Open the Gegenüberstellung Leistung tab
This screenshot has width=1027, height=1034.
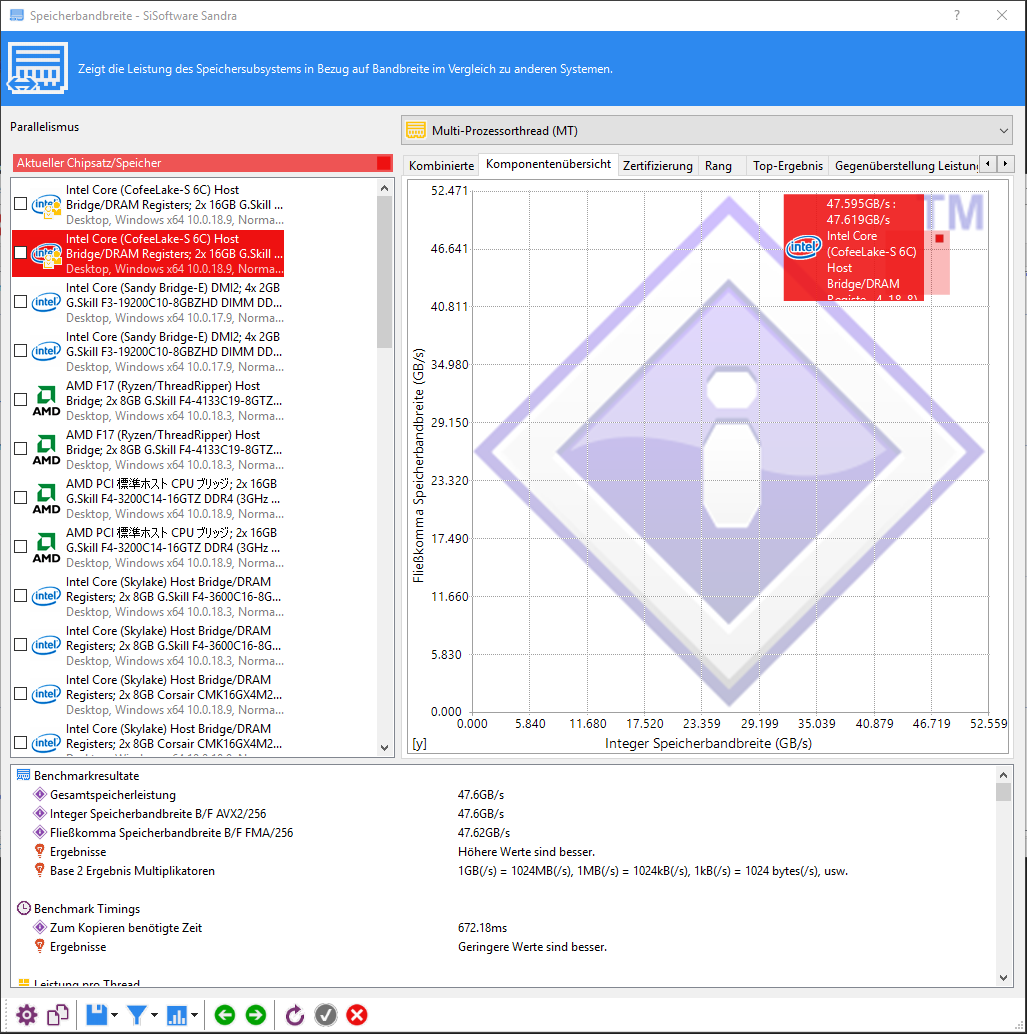pos(905,166)
